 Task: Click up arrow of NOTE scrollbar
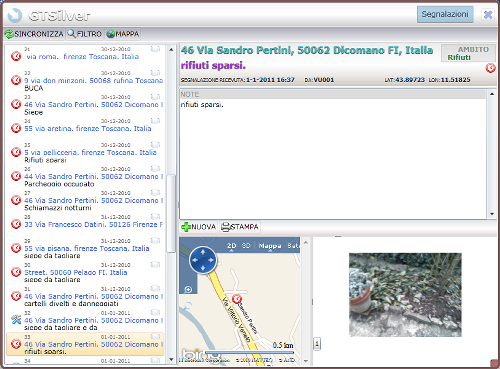pos(492,94)
